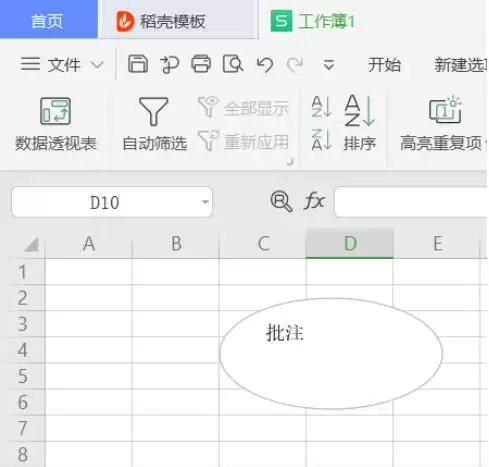Open the 文件 menu chevron

(97, 65)
